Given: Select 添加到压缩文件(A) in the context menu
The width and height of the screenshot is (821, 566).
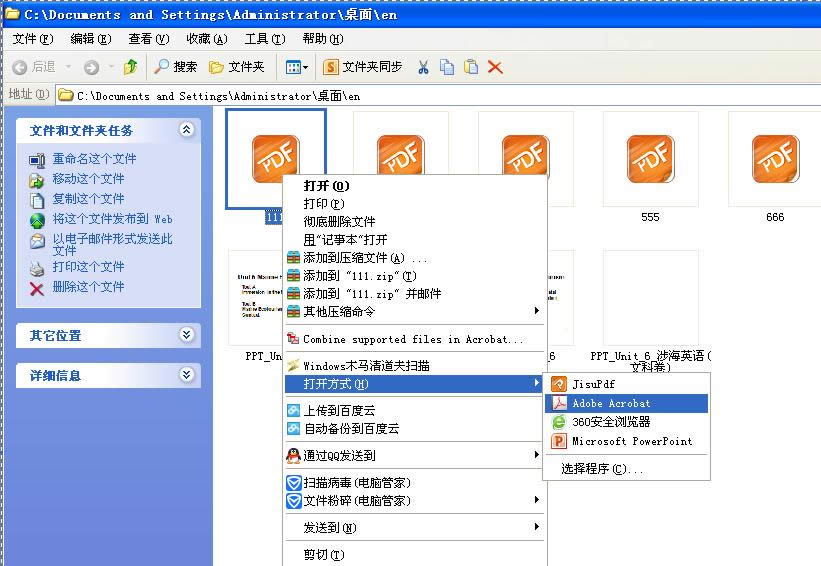Looking at the screenshot, I should coord(363,258).
